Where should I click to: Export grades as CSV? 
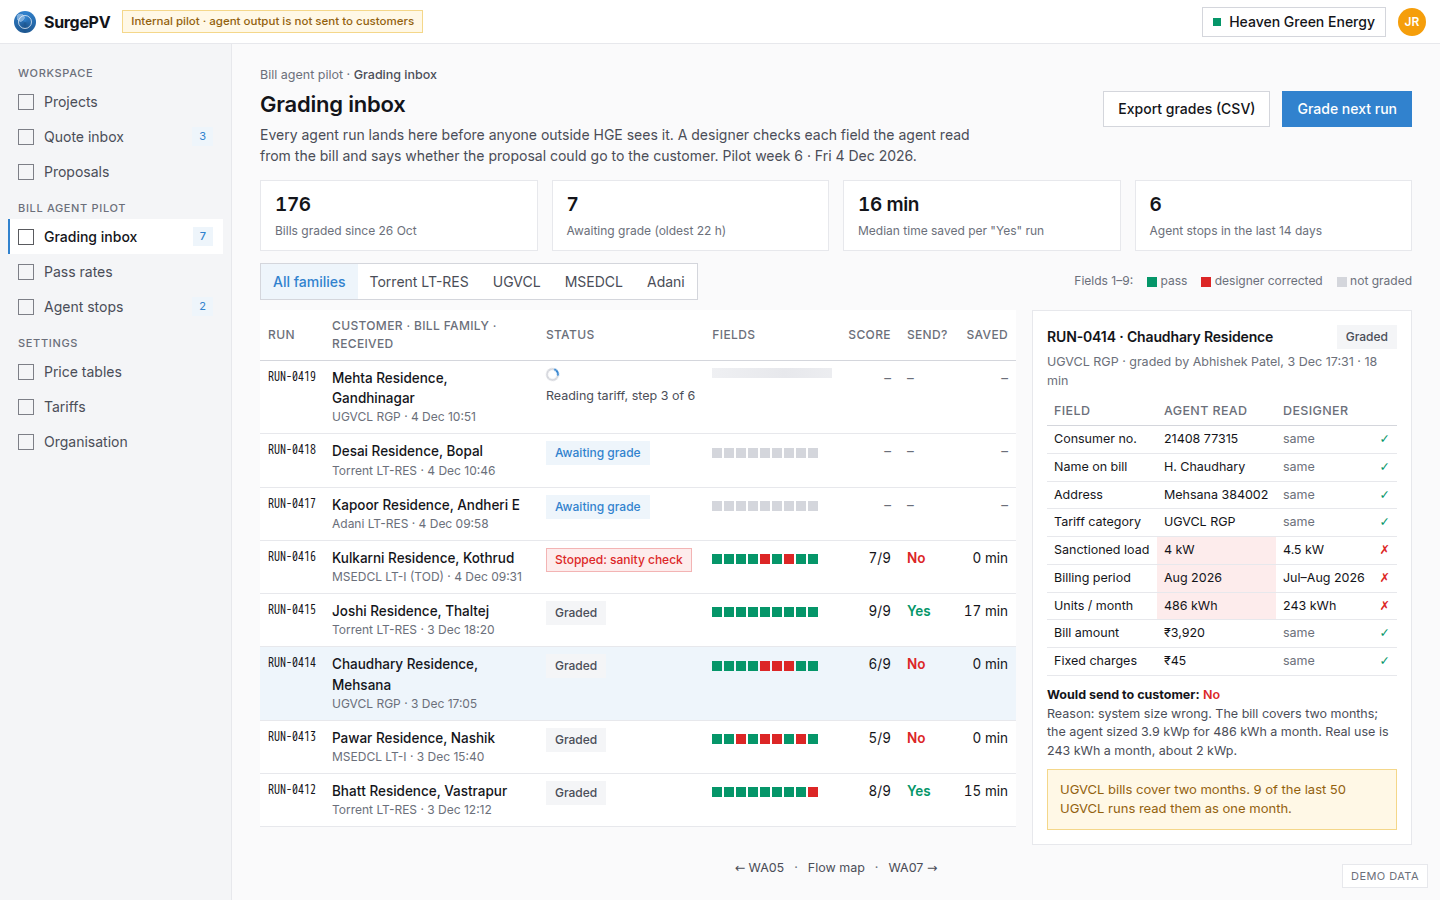click(x=1186, y=109)
